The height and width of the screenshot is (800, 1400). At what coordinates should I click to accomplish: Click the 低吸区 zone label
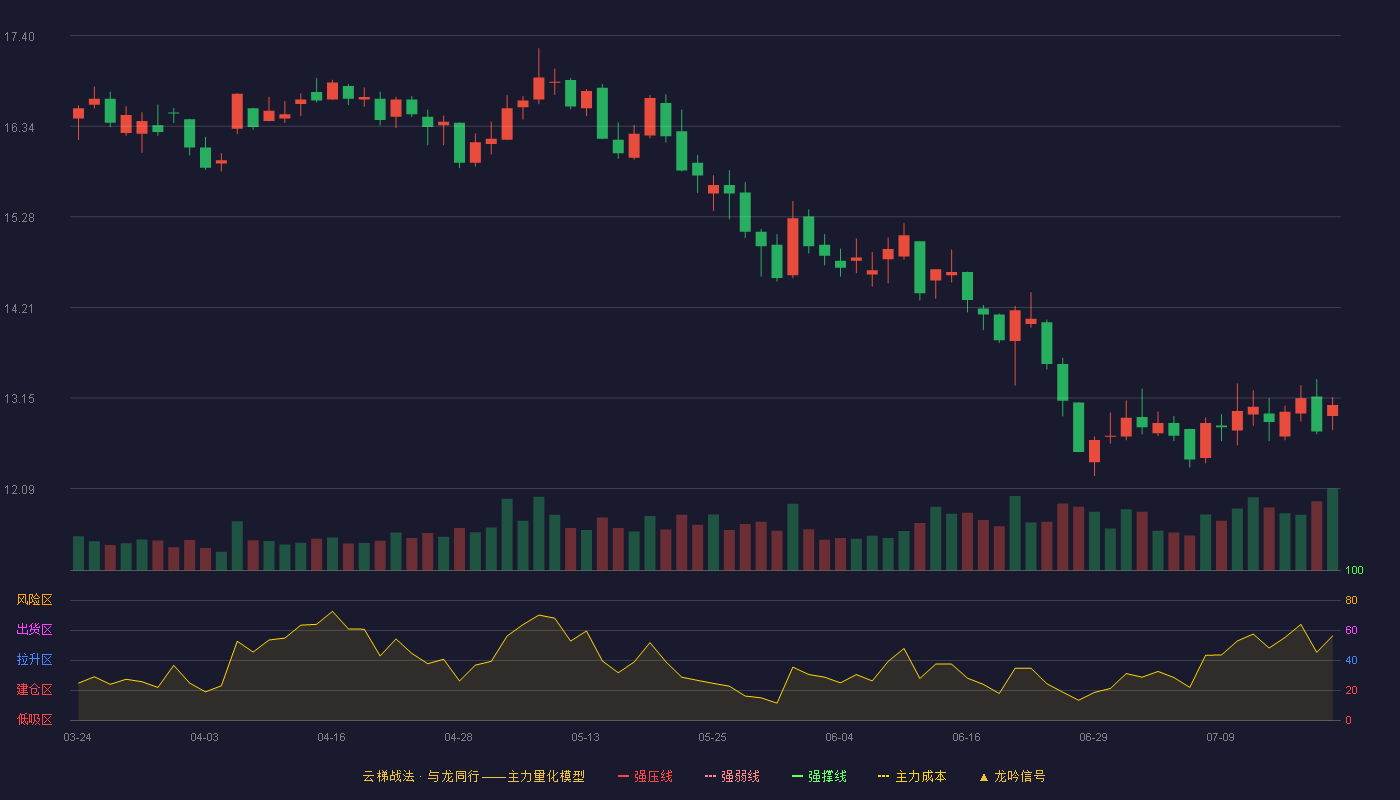coord(34,720)
